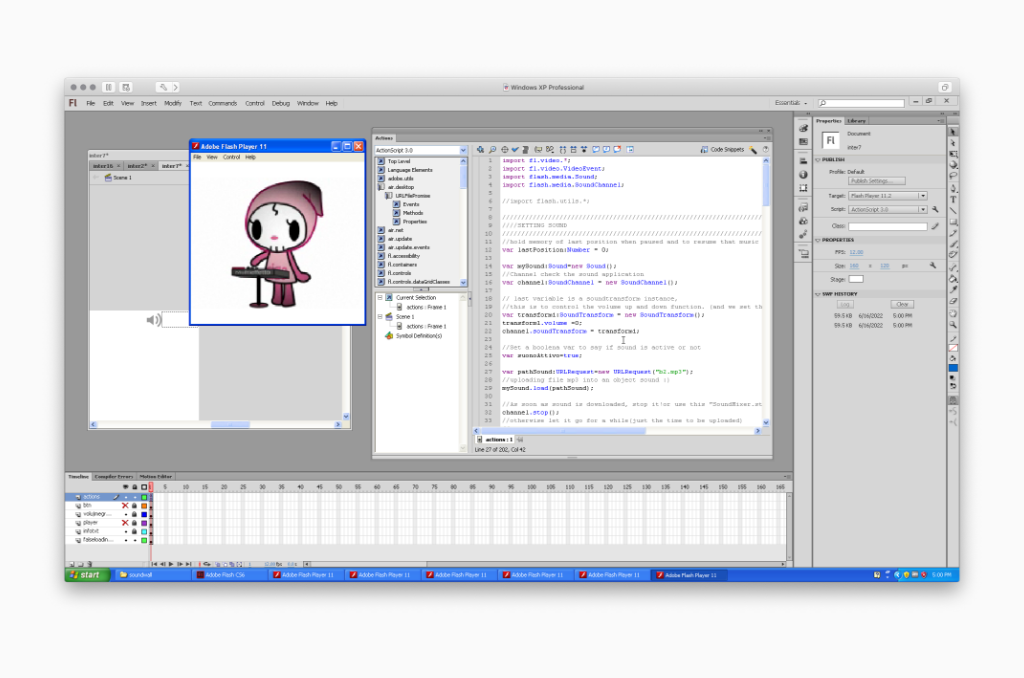
Task: Select the Brush tool
Action: tap(953, 243)
